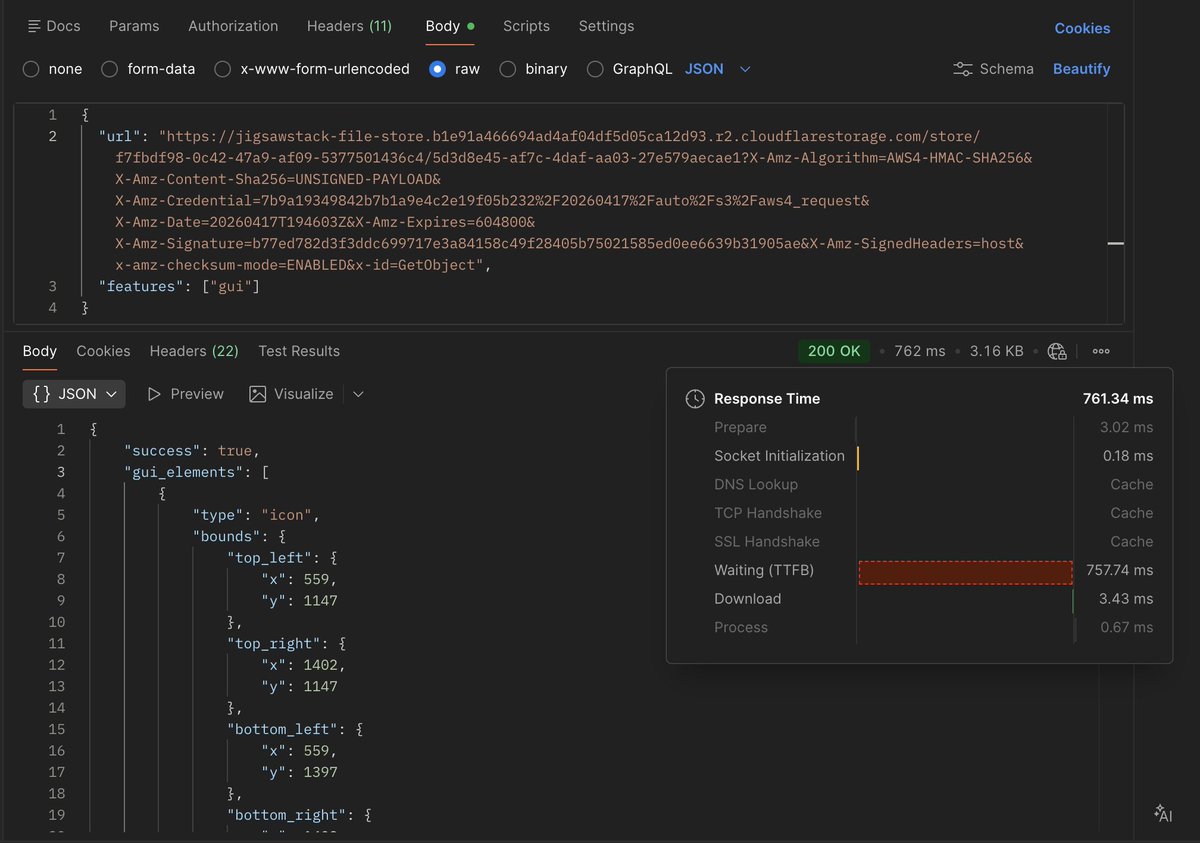Screen dimensions: 1200x843
Task: Click the network globe icon in response bar
Action: tap(1057, 351)
